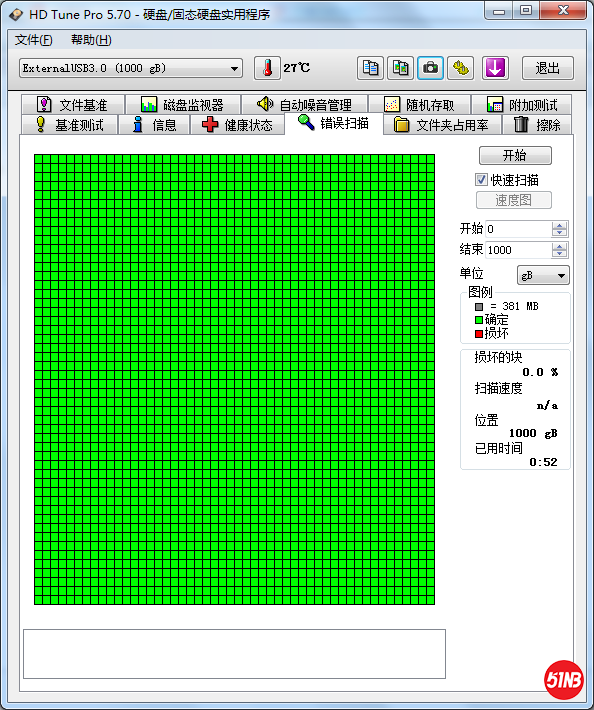Close the HD Tune Pro window
Image resolution: width=594 pixels, height=710 pixels.
[563, 10]
